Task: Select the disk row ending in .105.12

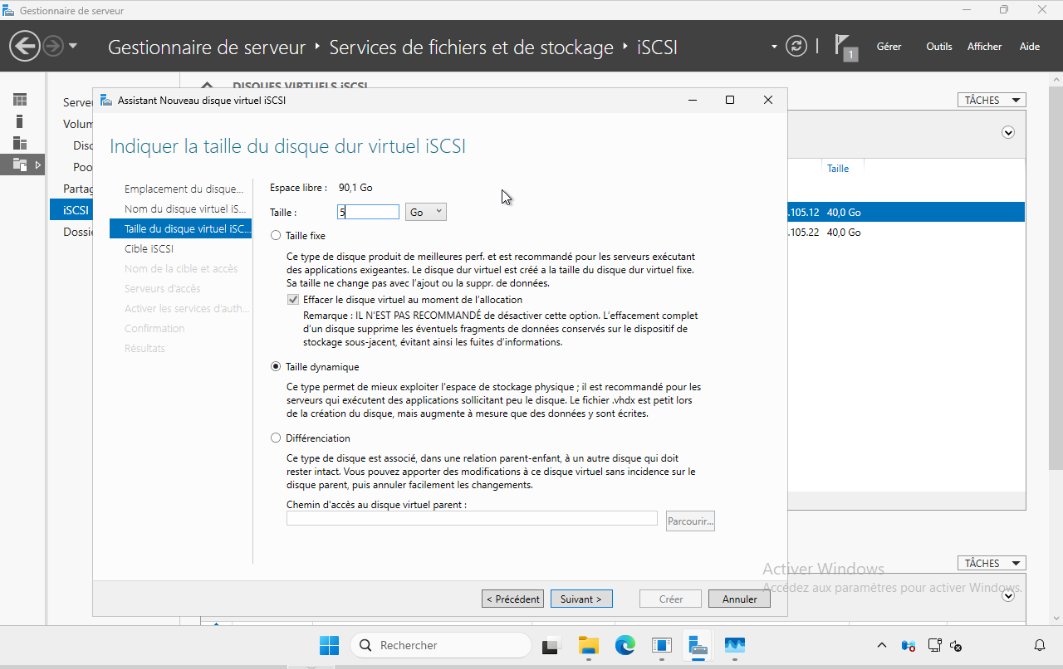Action: [x=906, y=212]
